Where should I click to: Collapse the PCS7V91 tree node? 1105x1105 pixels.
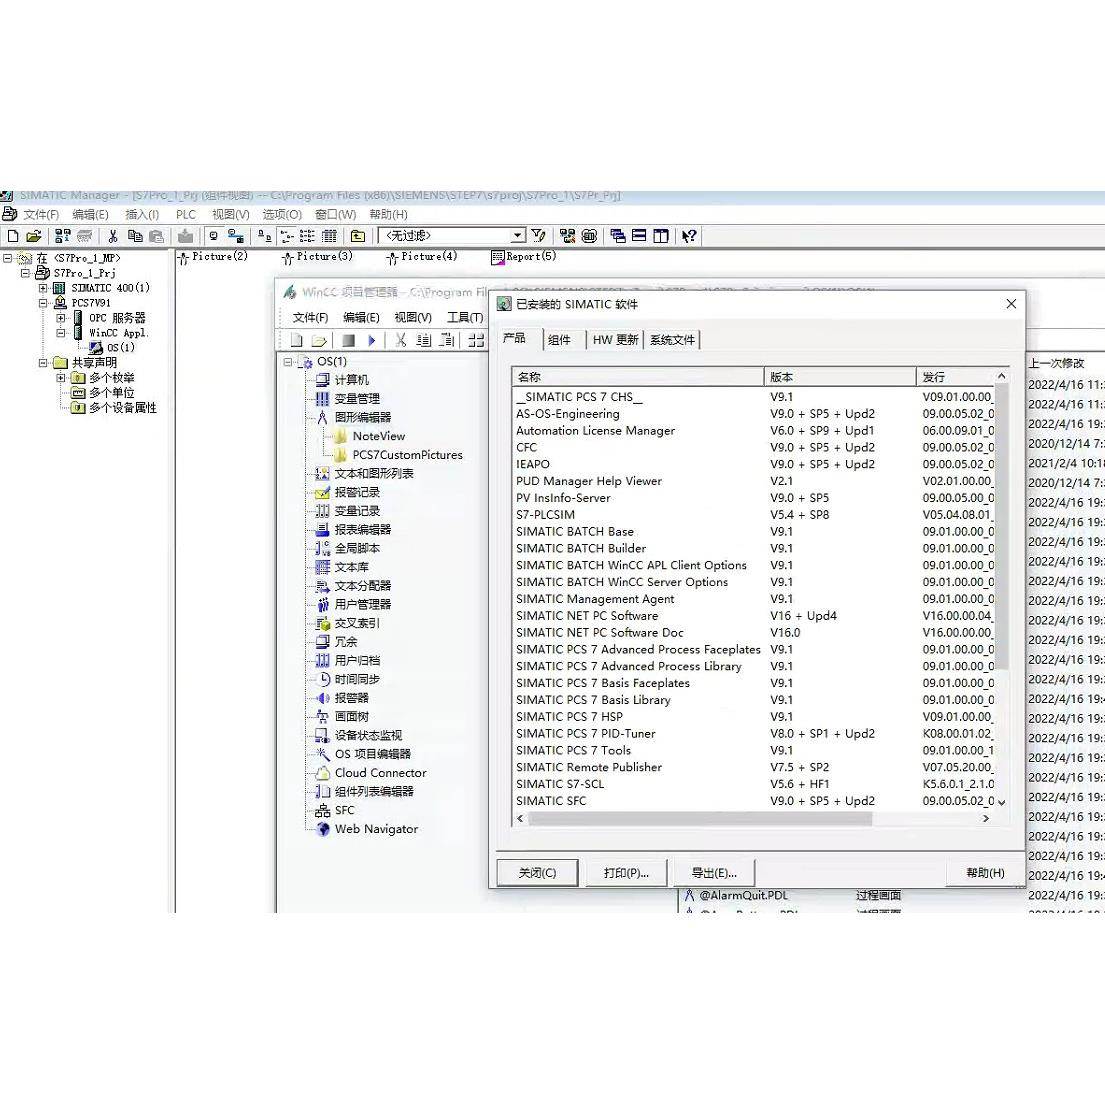(x=43, y=303)
